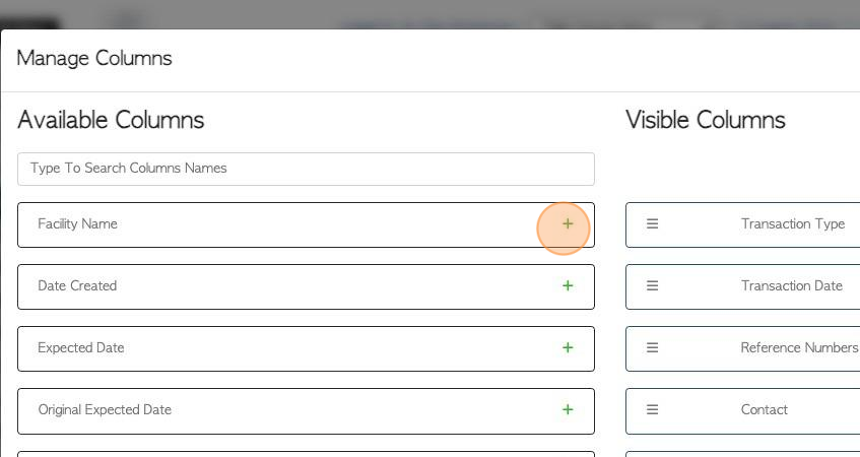Click the Contact visible column label
This screenshot has height=457, width=860.
764,410
